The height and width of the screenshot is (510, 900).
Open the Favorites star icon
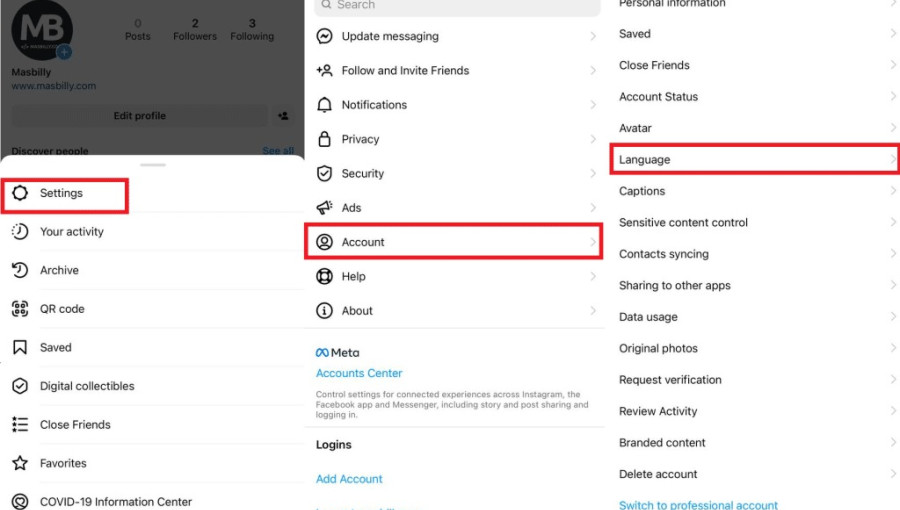20,463
